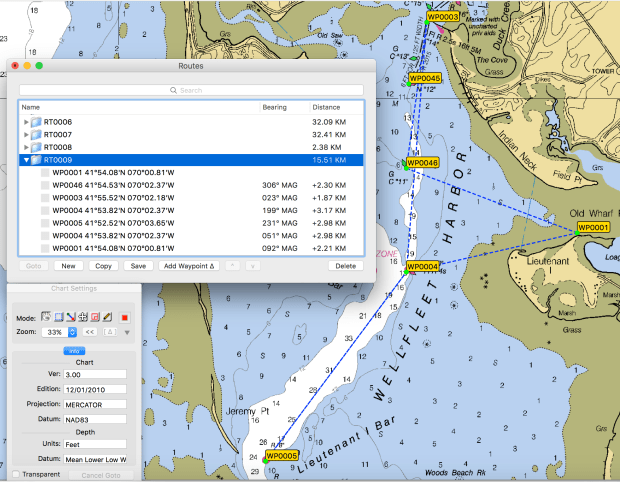Collapse the RT0009 route
Image resolution: width=620 pixels, height=482 pixels.
(x=27, y=159)
